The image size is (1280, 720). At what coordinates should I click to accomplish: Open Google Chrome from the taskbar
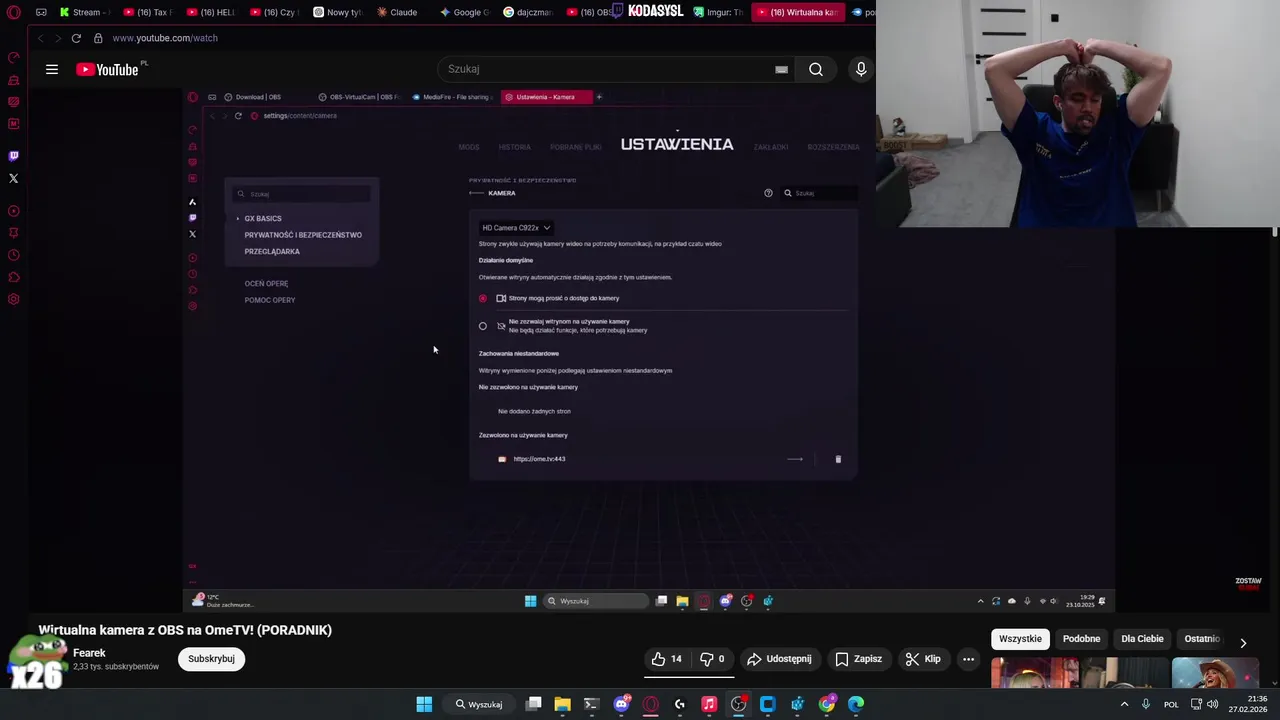click(827, 704)
